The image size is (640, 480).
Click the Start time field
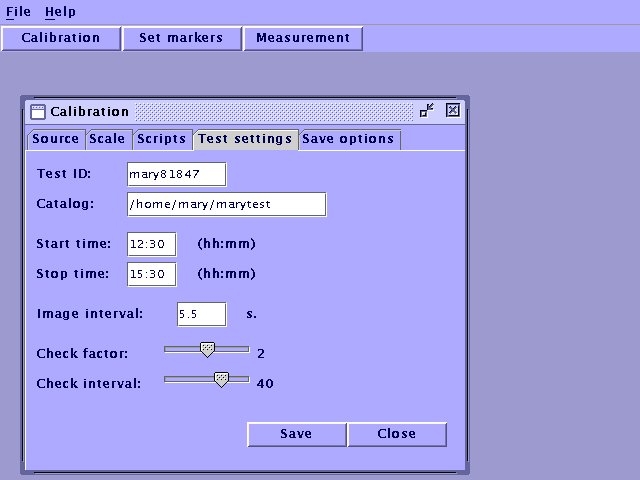click(x=152, y=244)
